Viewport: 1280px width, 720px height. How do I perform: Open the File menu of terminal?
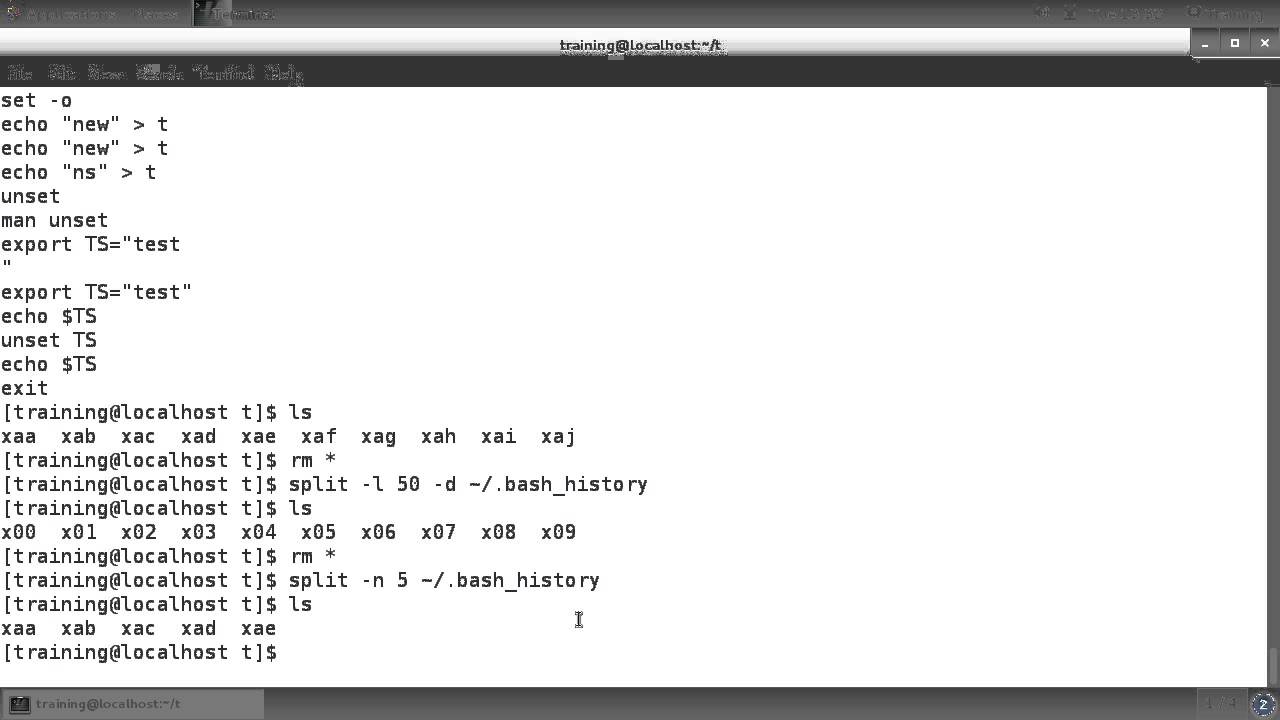click(20, 73)
